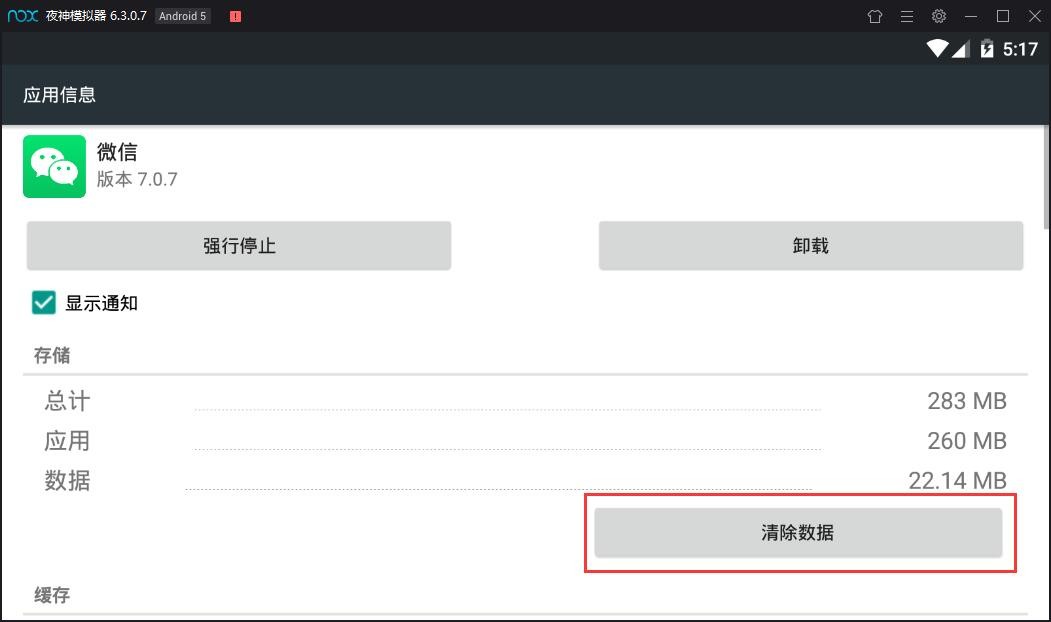Click the 总计 storage row label

click(x=67, y=401)
